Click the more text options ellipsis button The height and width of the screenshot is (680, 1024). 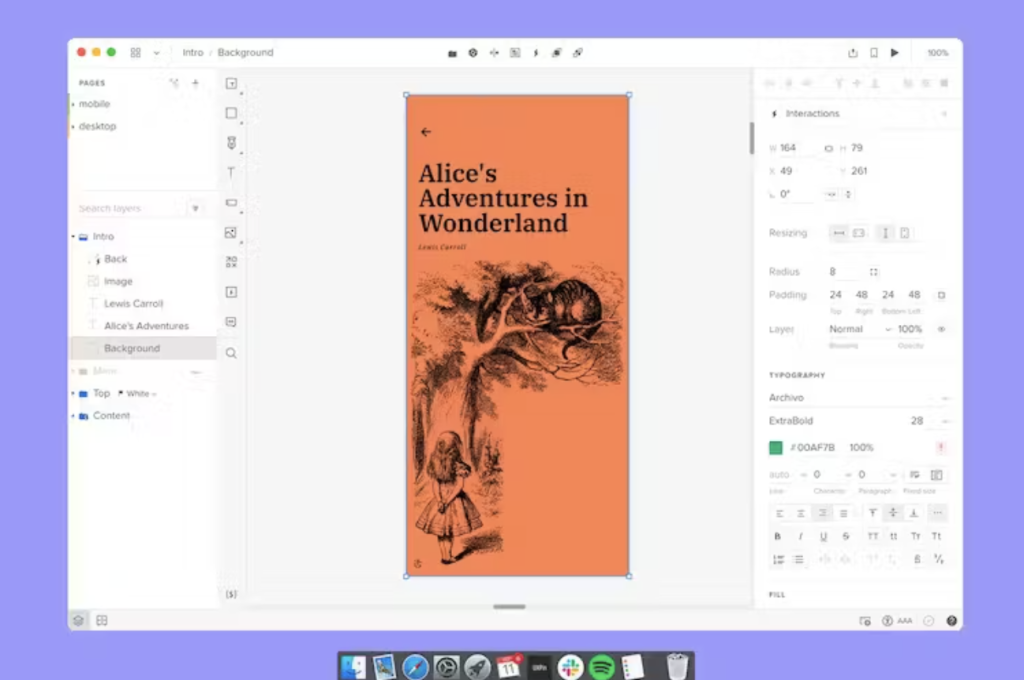coord(938,513)
